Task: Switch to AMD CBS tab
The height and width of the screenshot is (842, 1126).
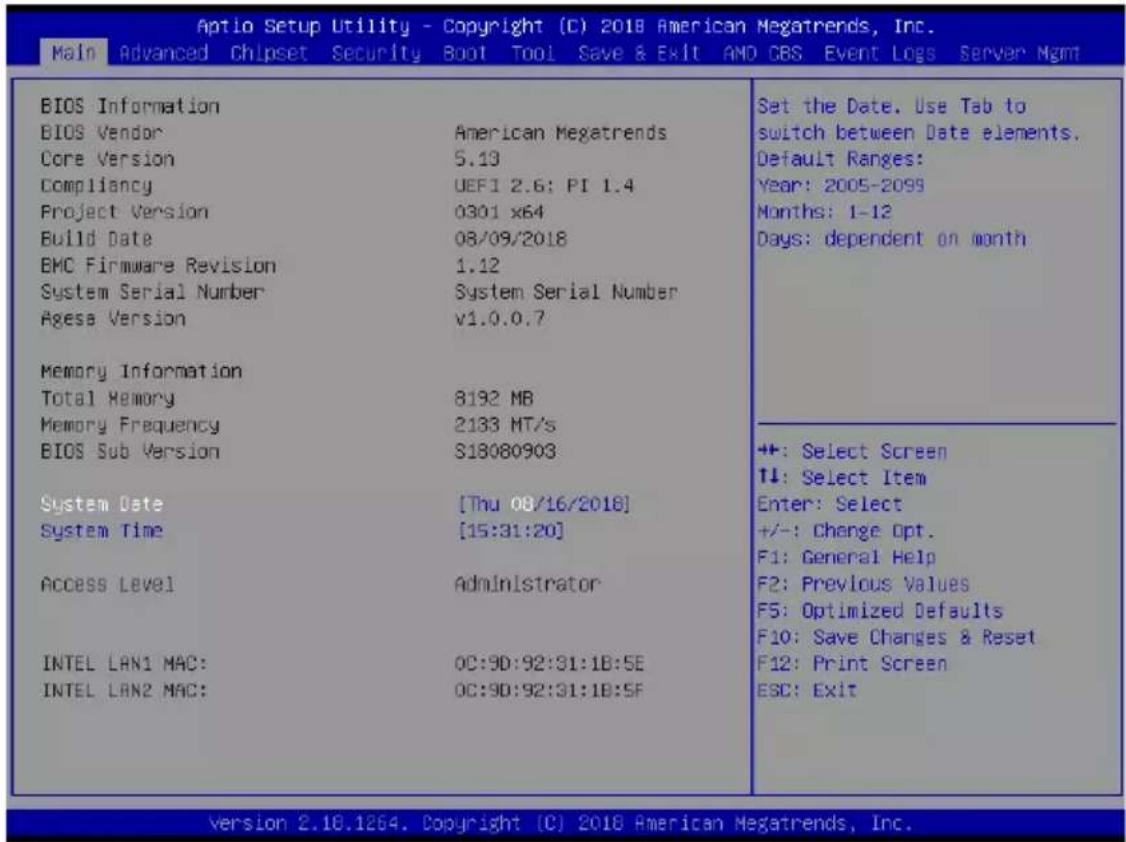Action: (x=762, y=53)
